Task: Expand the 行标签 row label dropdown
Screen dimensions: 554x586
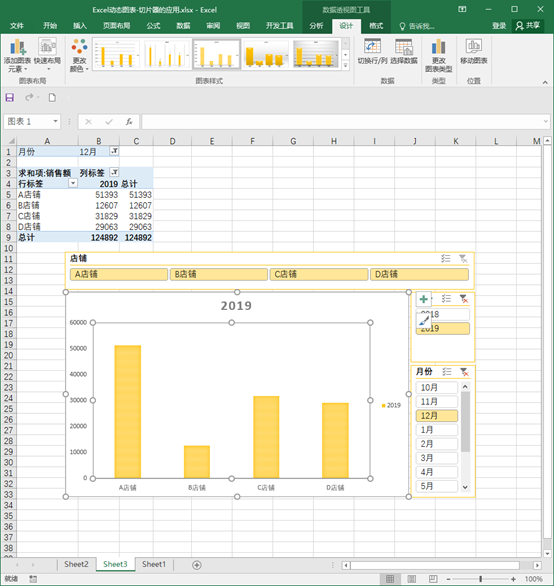Action: click(x=73, y=183)
